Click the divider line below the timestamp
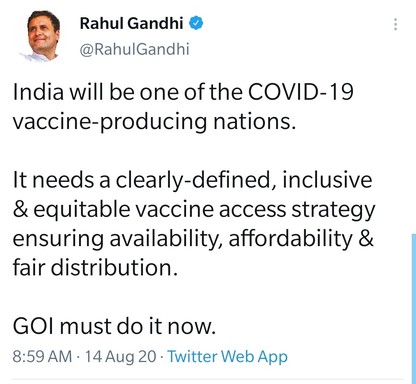 (x=208, y=379)
